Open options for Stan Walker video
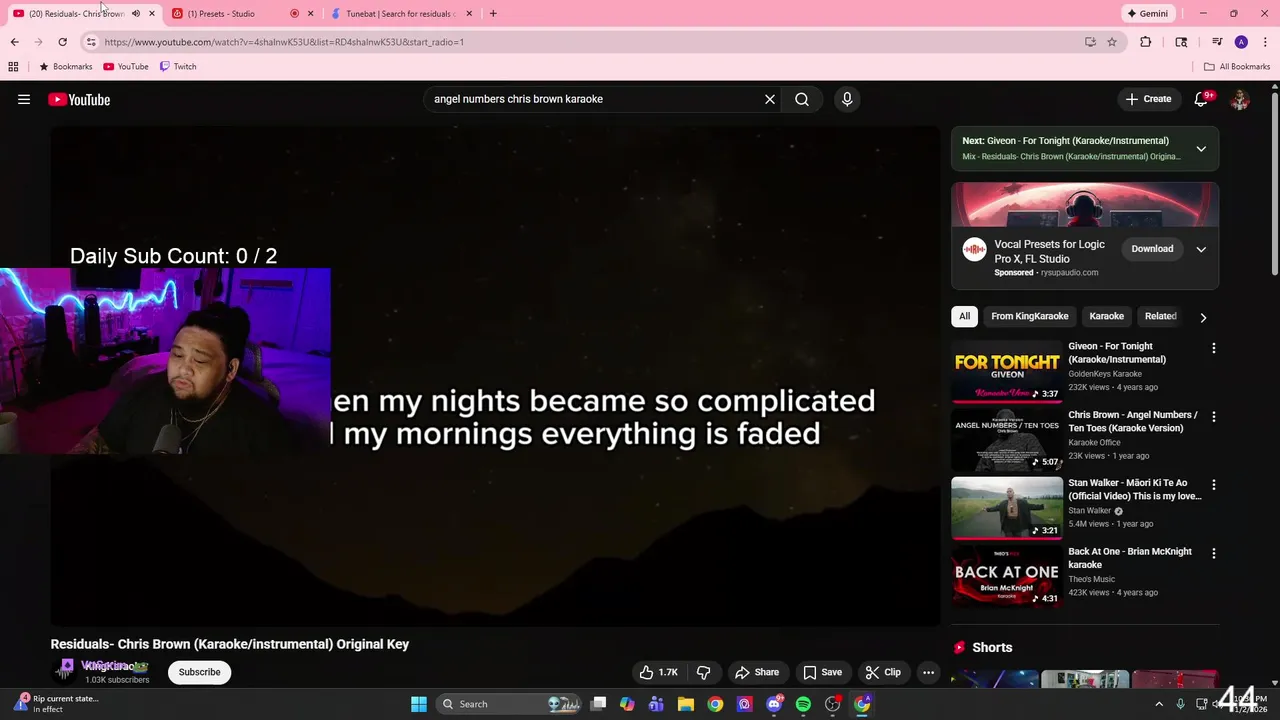Screen dimensions: 1280x720 click(1214, 484)
